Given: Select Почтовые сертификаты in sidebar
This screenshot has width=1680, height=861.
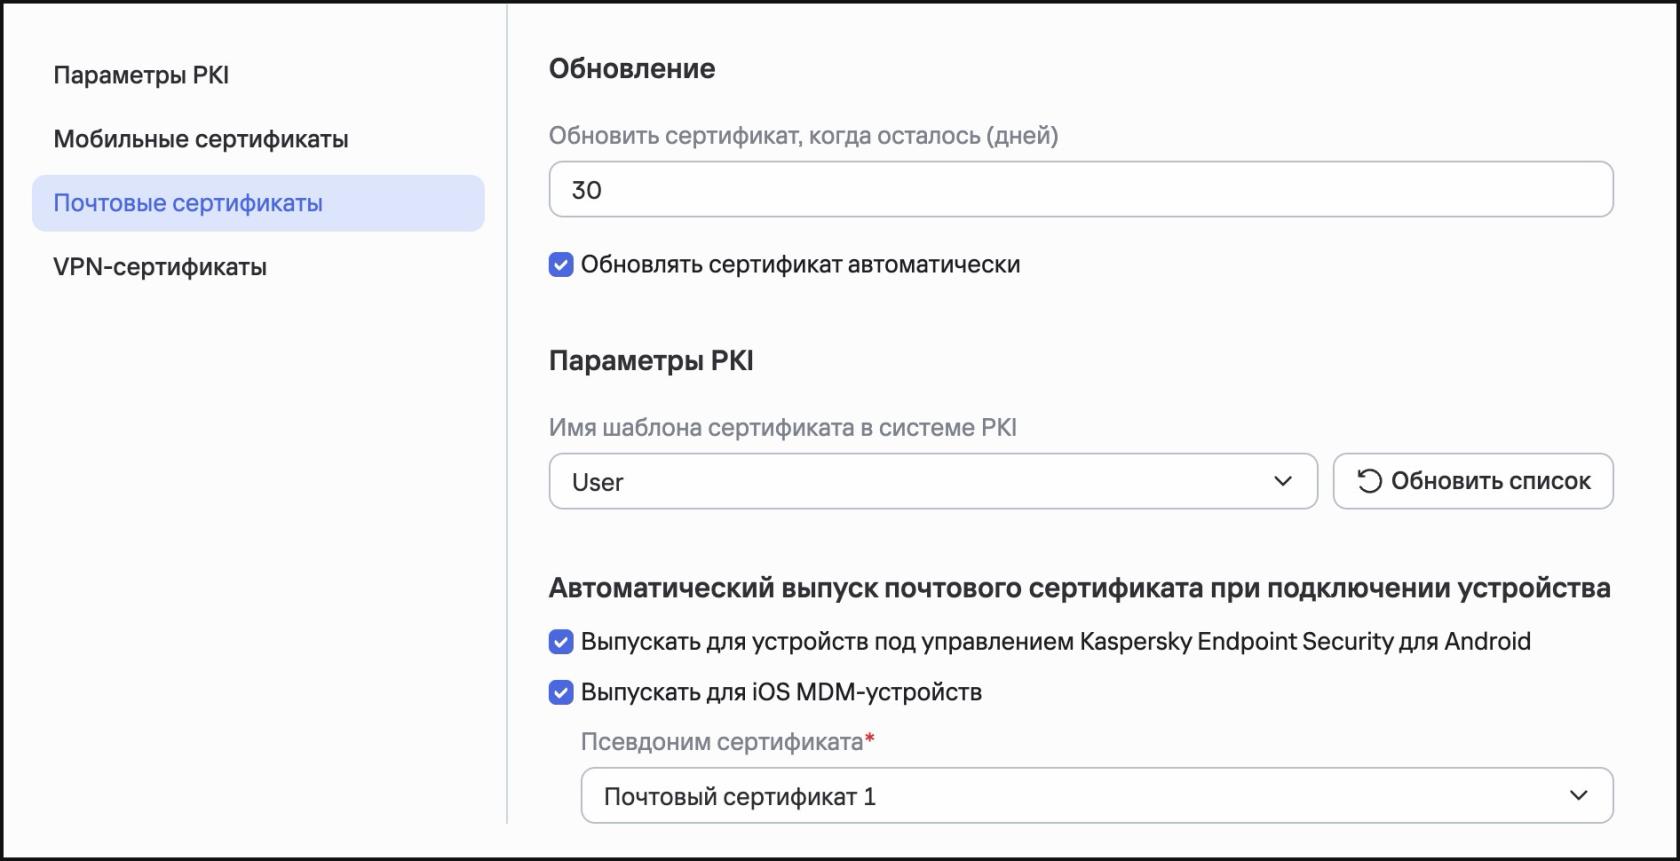Looking at the screenshot, I should tap(258, 203).
